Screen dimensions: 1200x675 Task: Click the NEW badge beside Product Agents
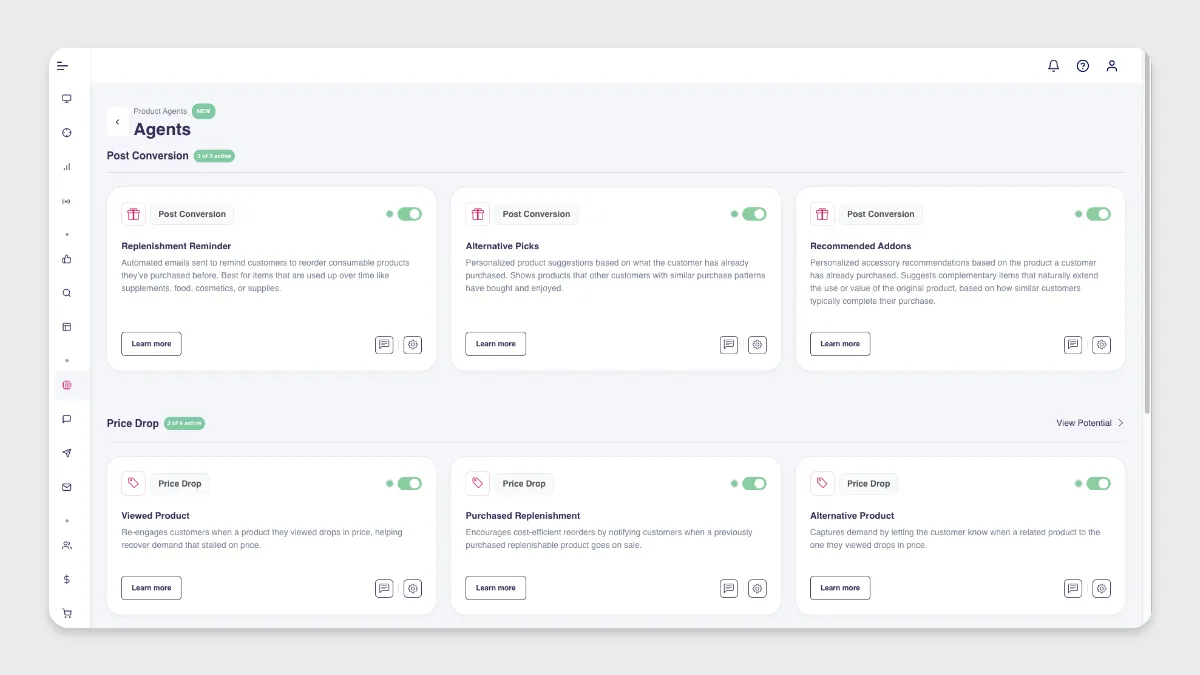pyautogui.click(x=204, y=111)
